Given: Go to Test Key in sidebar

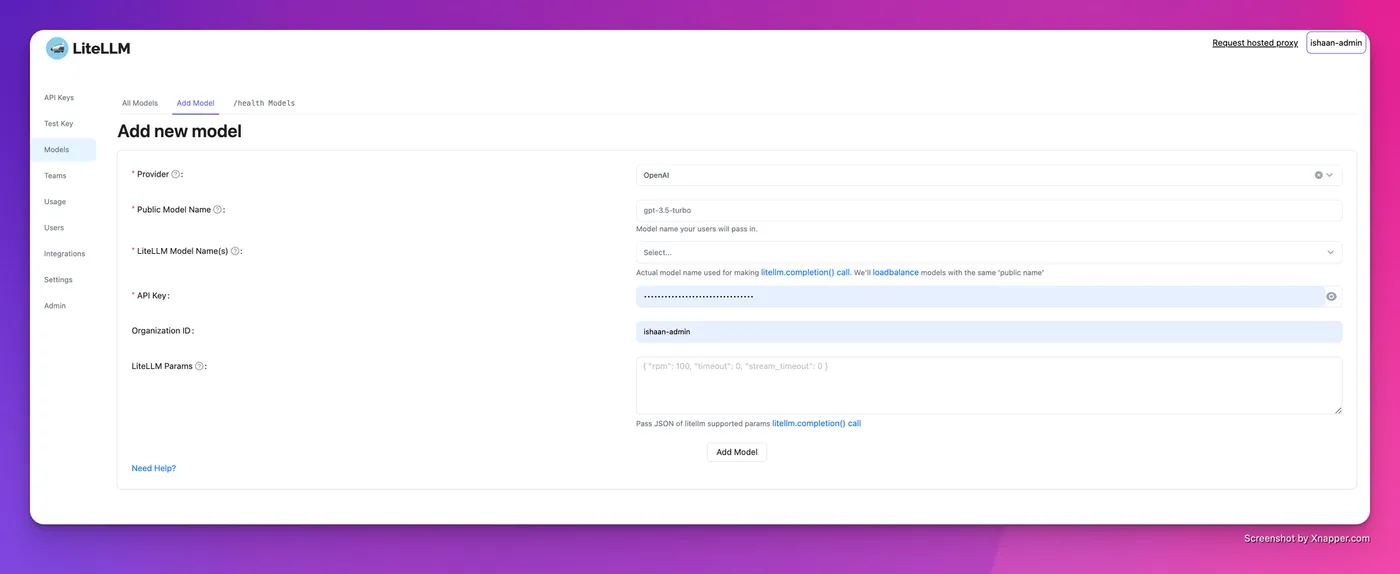Looking at the screenshot, I should click(58, 124).
